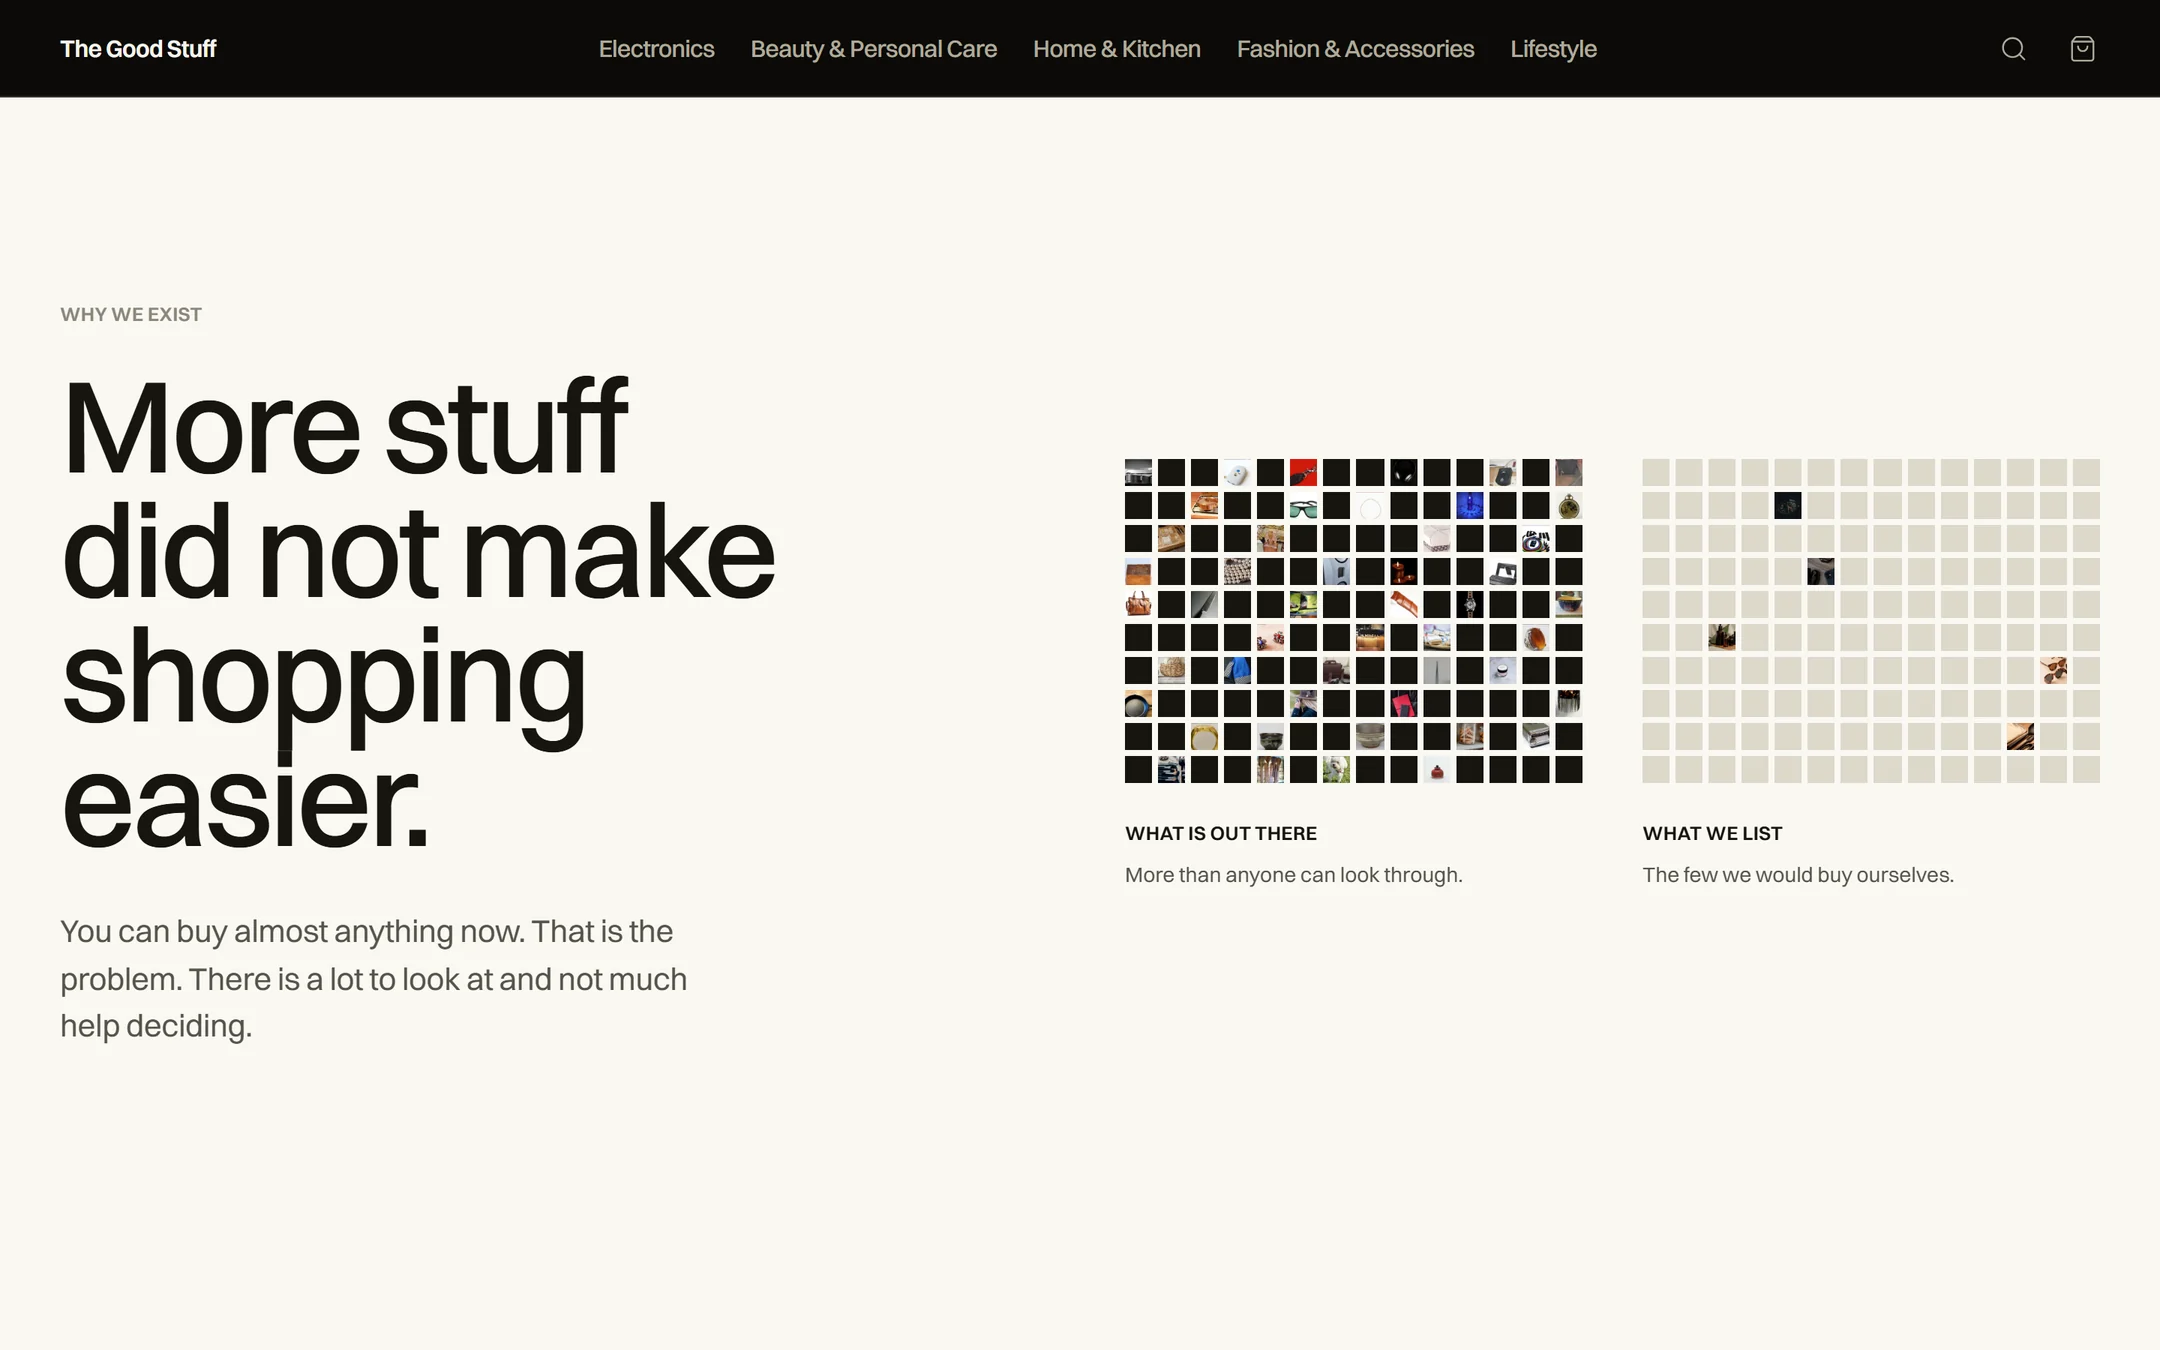Click the 'You can buy almost anything now' paragraph

point(374,978)
